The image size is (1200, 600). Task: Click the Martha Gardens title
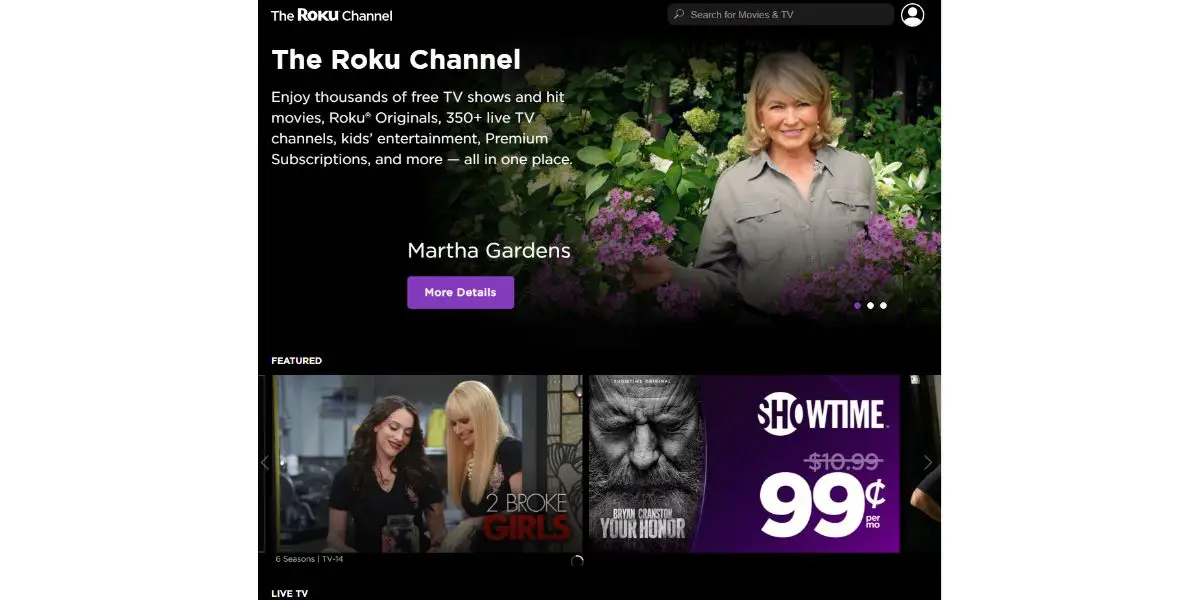coord(489,250)
